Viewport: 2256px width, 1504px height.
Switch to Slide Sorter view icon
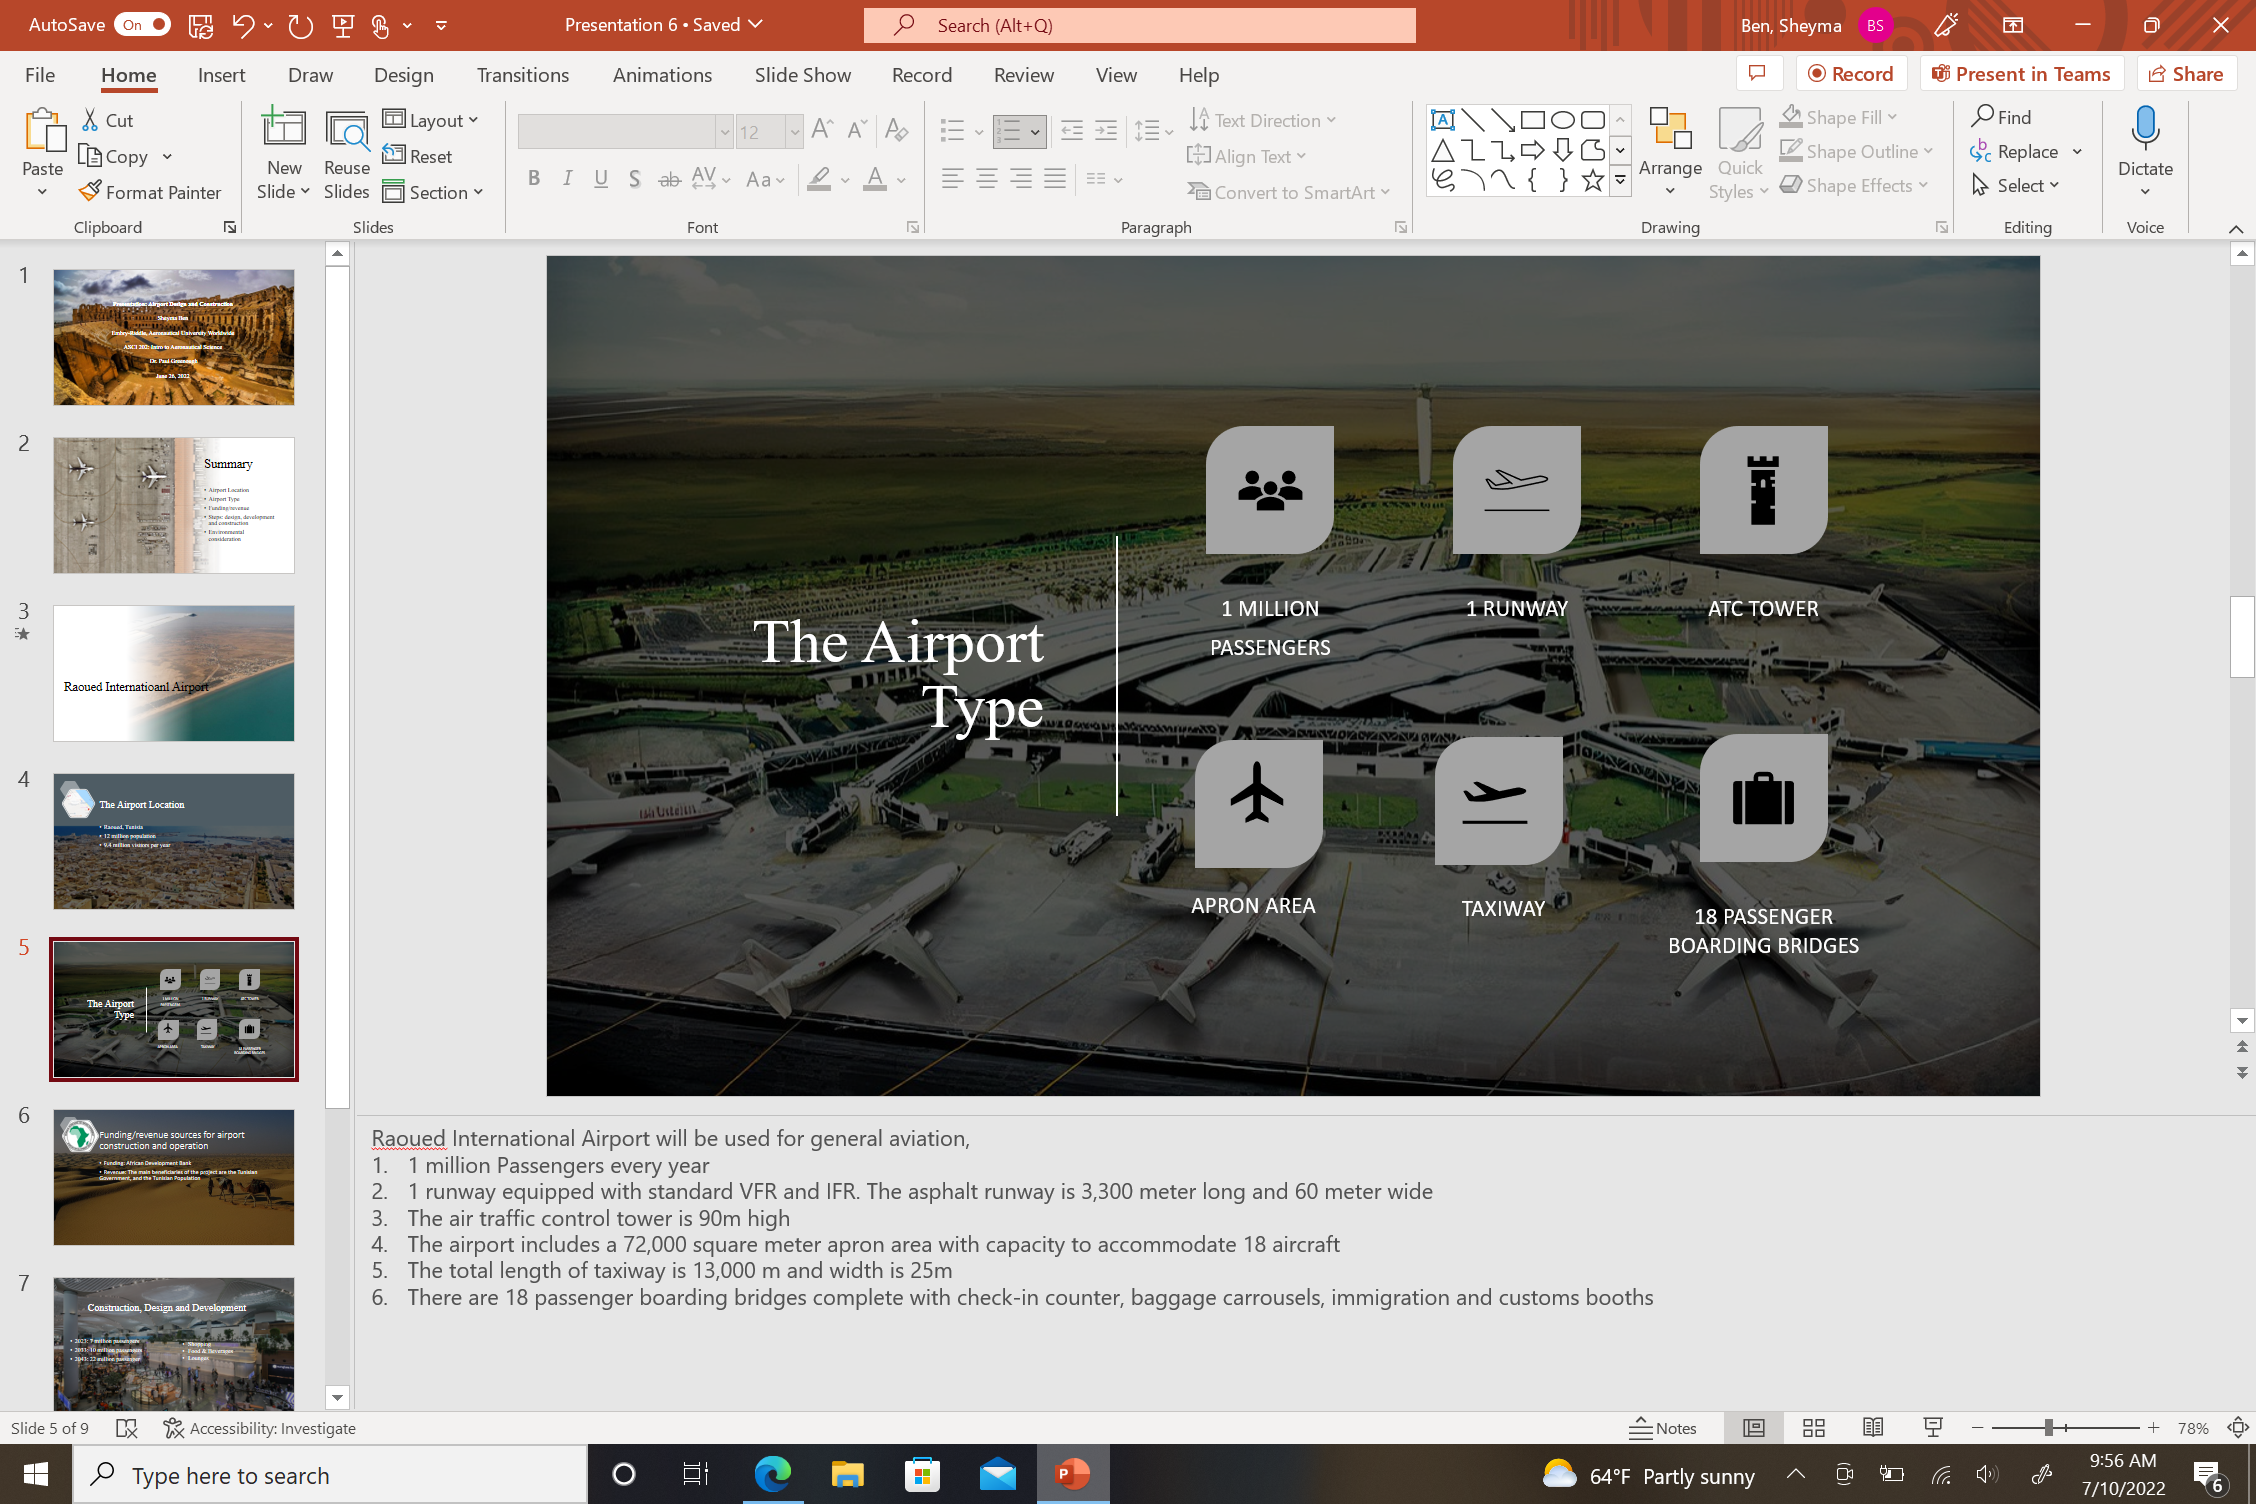1813,1428
